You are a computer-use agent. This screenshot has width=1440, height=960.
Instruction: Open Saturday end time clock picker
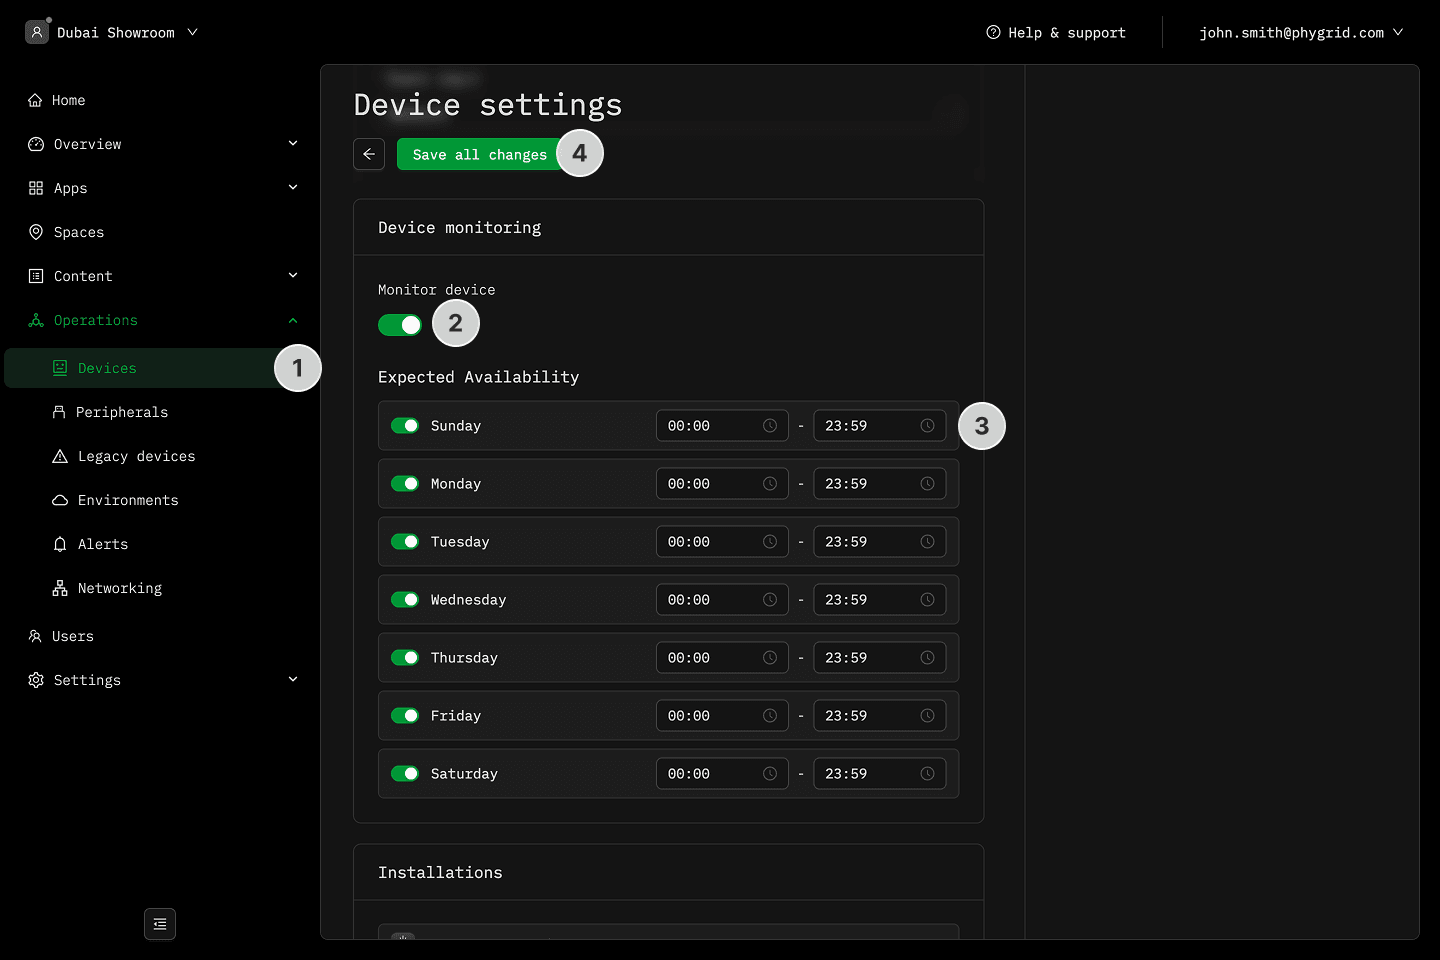927,774
